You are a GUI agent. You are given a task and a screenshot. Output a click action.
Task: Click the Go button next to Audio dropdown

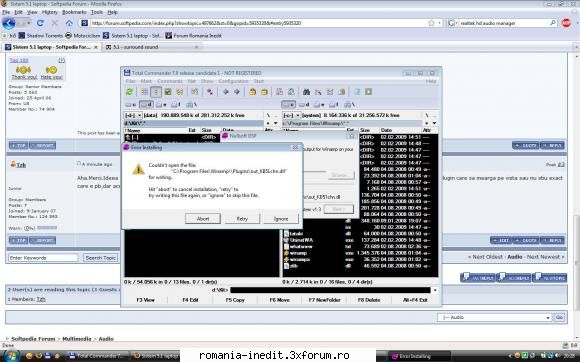559,318
